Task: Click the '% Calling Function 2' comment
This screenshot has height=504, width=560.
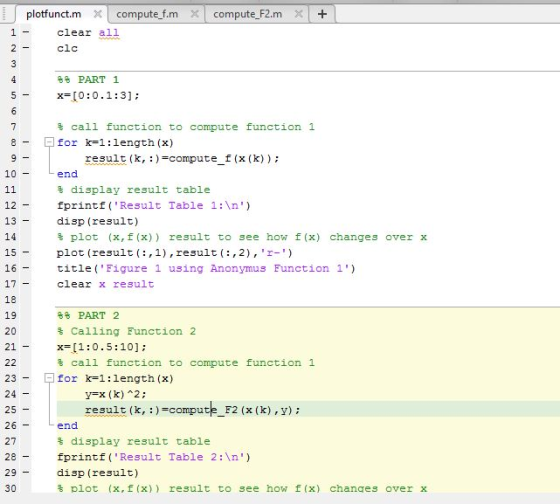Action: coord(126,331)
